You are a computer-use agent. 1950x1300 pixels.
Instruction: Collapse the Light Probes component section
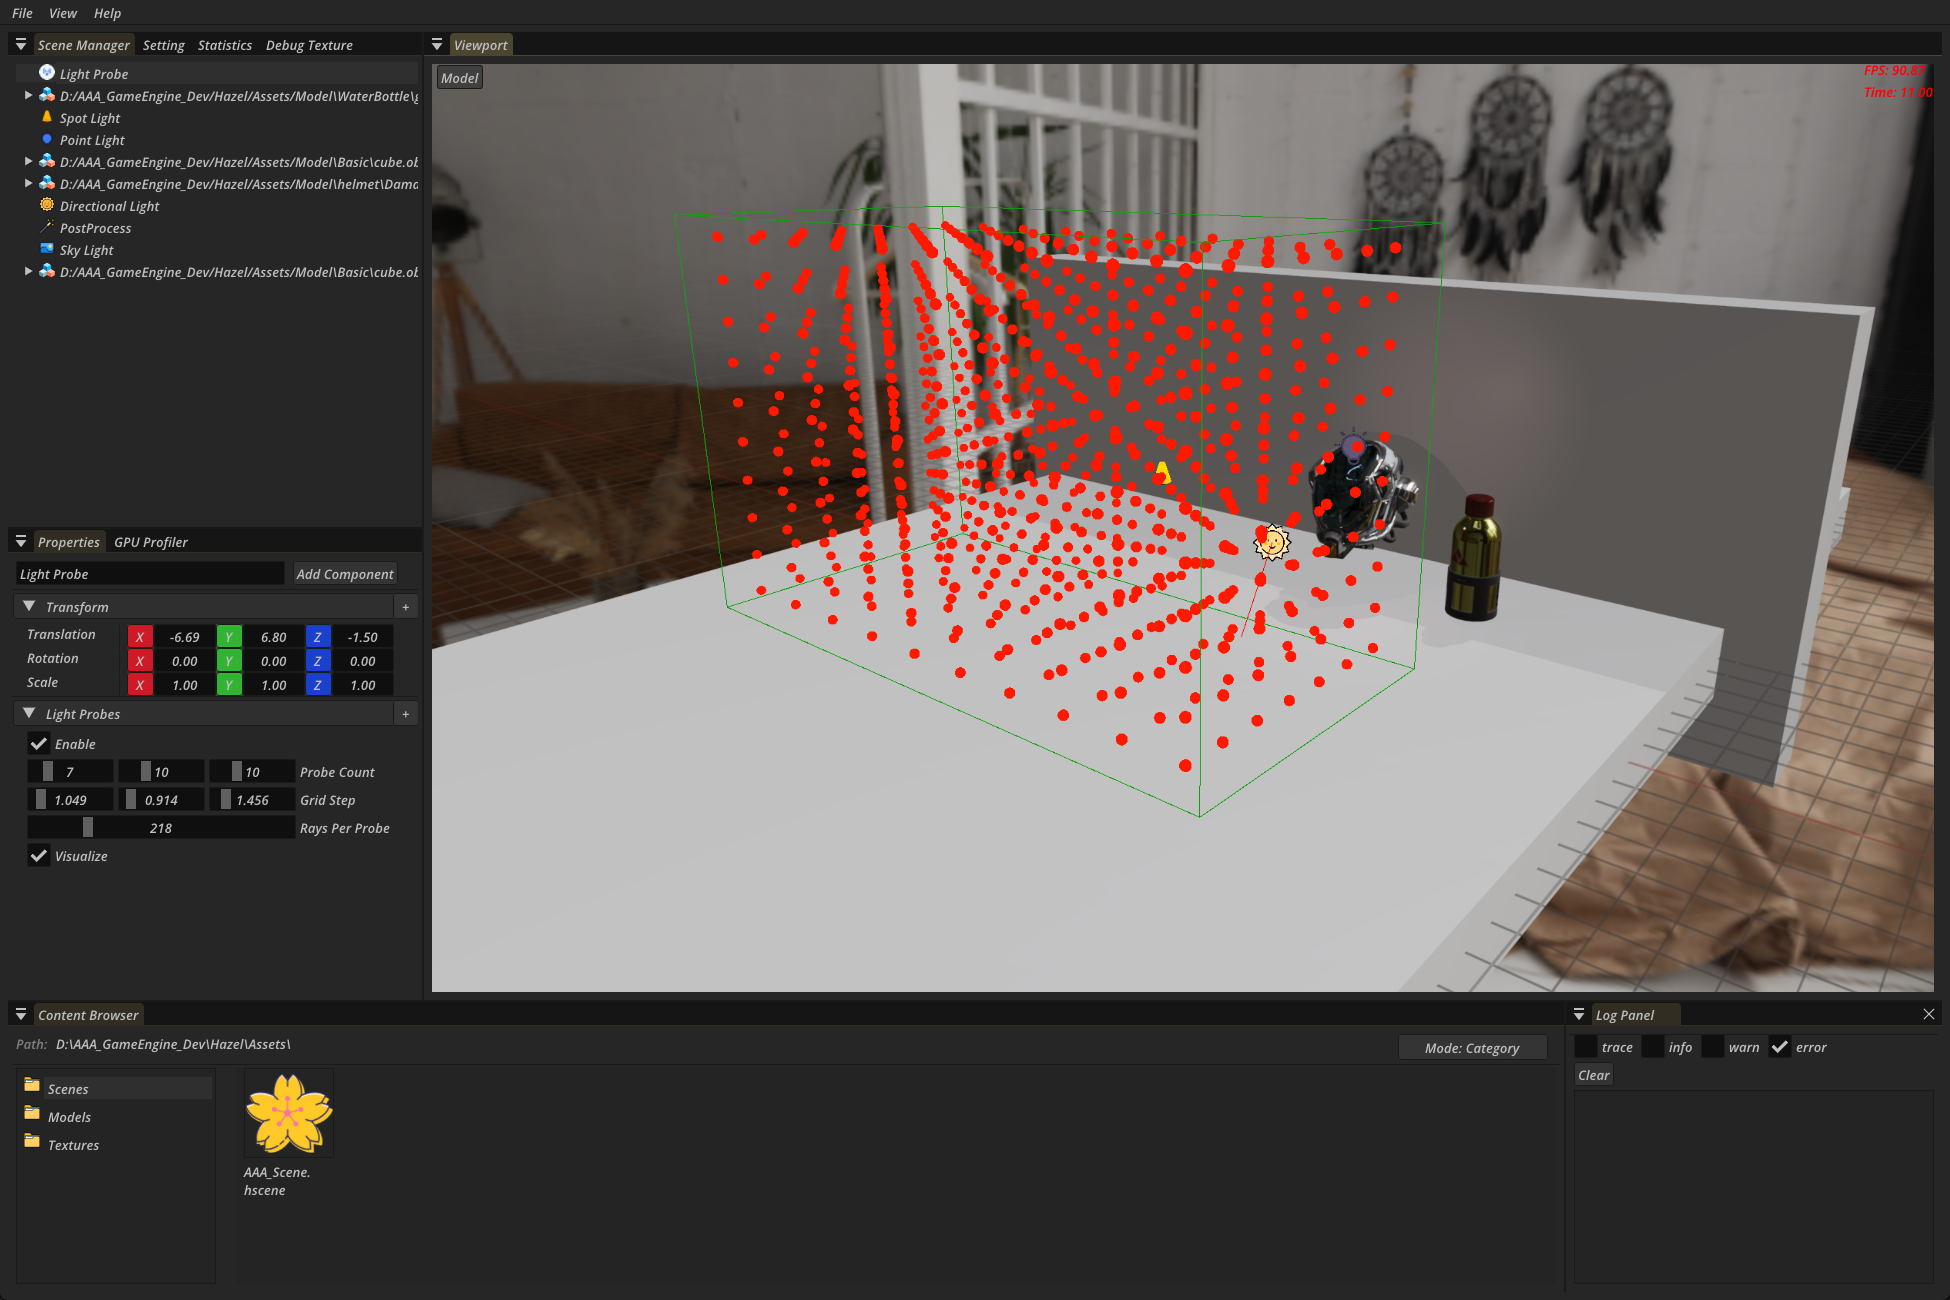tap(29, 714)
